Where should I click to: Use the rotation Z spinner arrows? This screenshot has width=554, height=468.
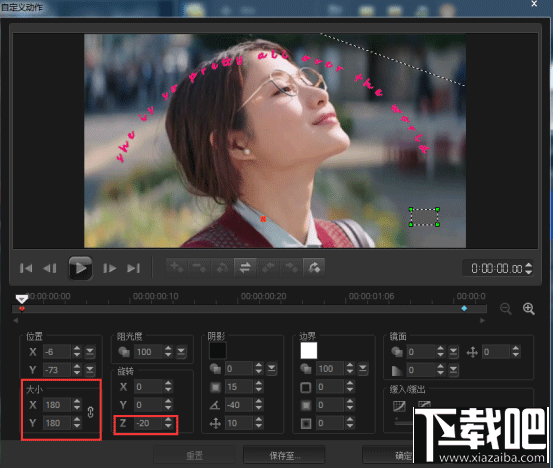pos(168,423)
